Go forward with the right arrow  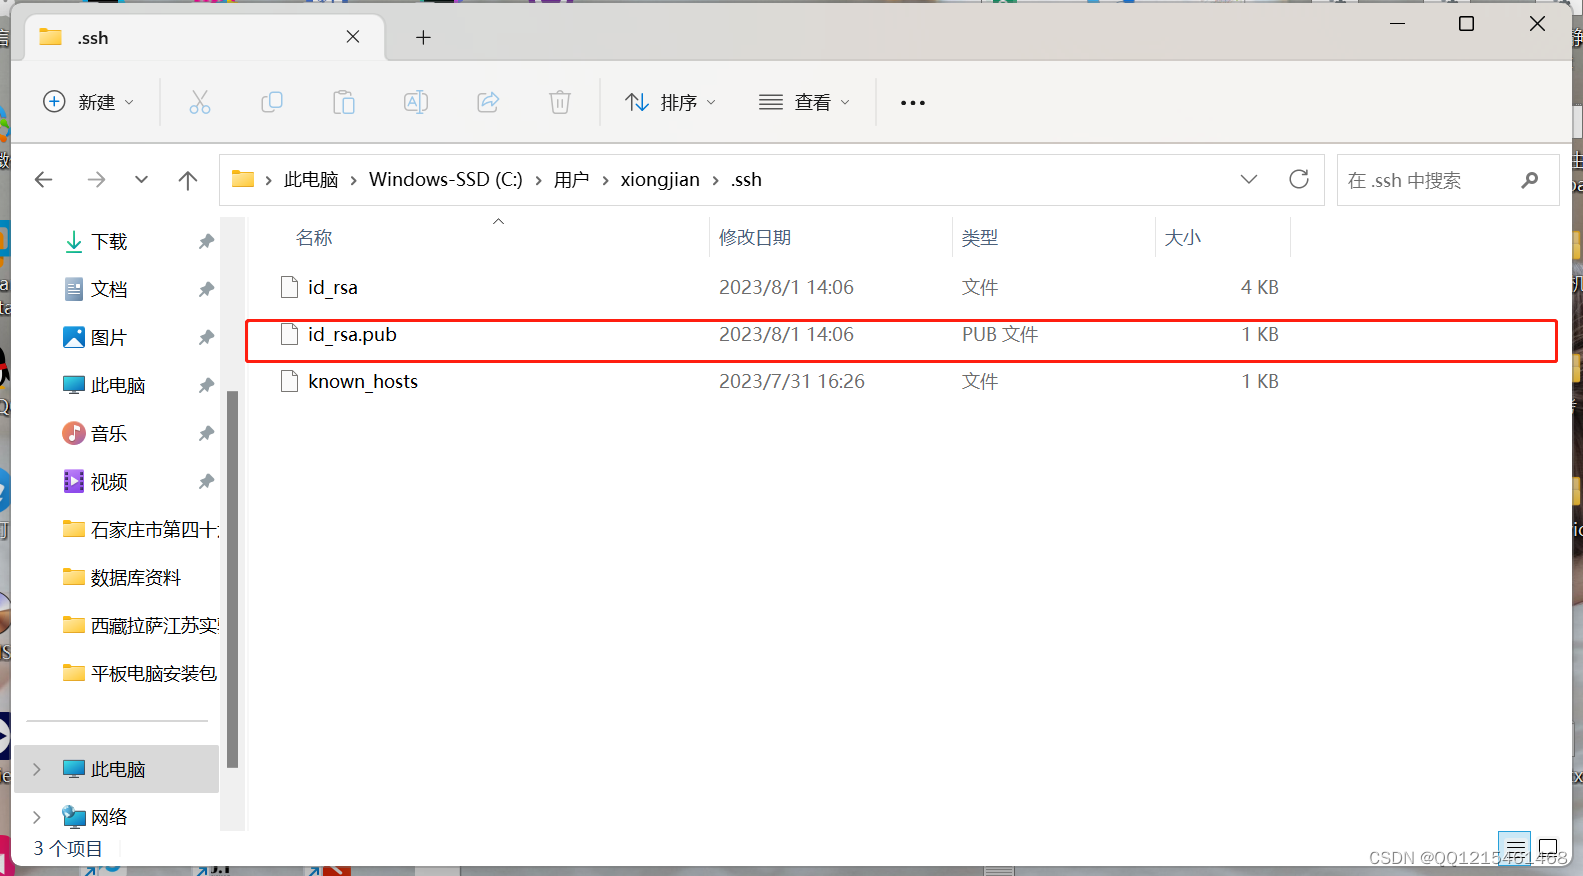pyautogui.click(x=96, y=180)
